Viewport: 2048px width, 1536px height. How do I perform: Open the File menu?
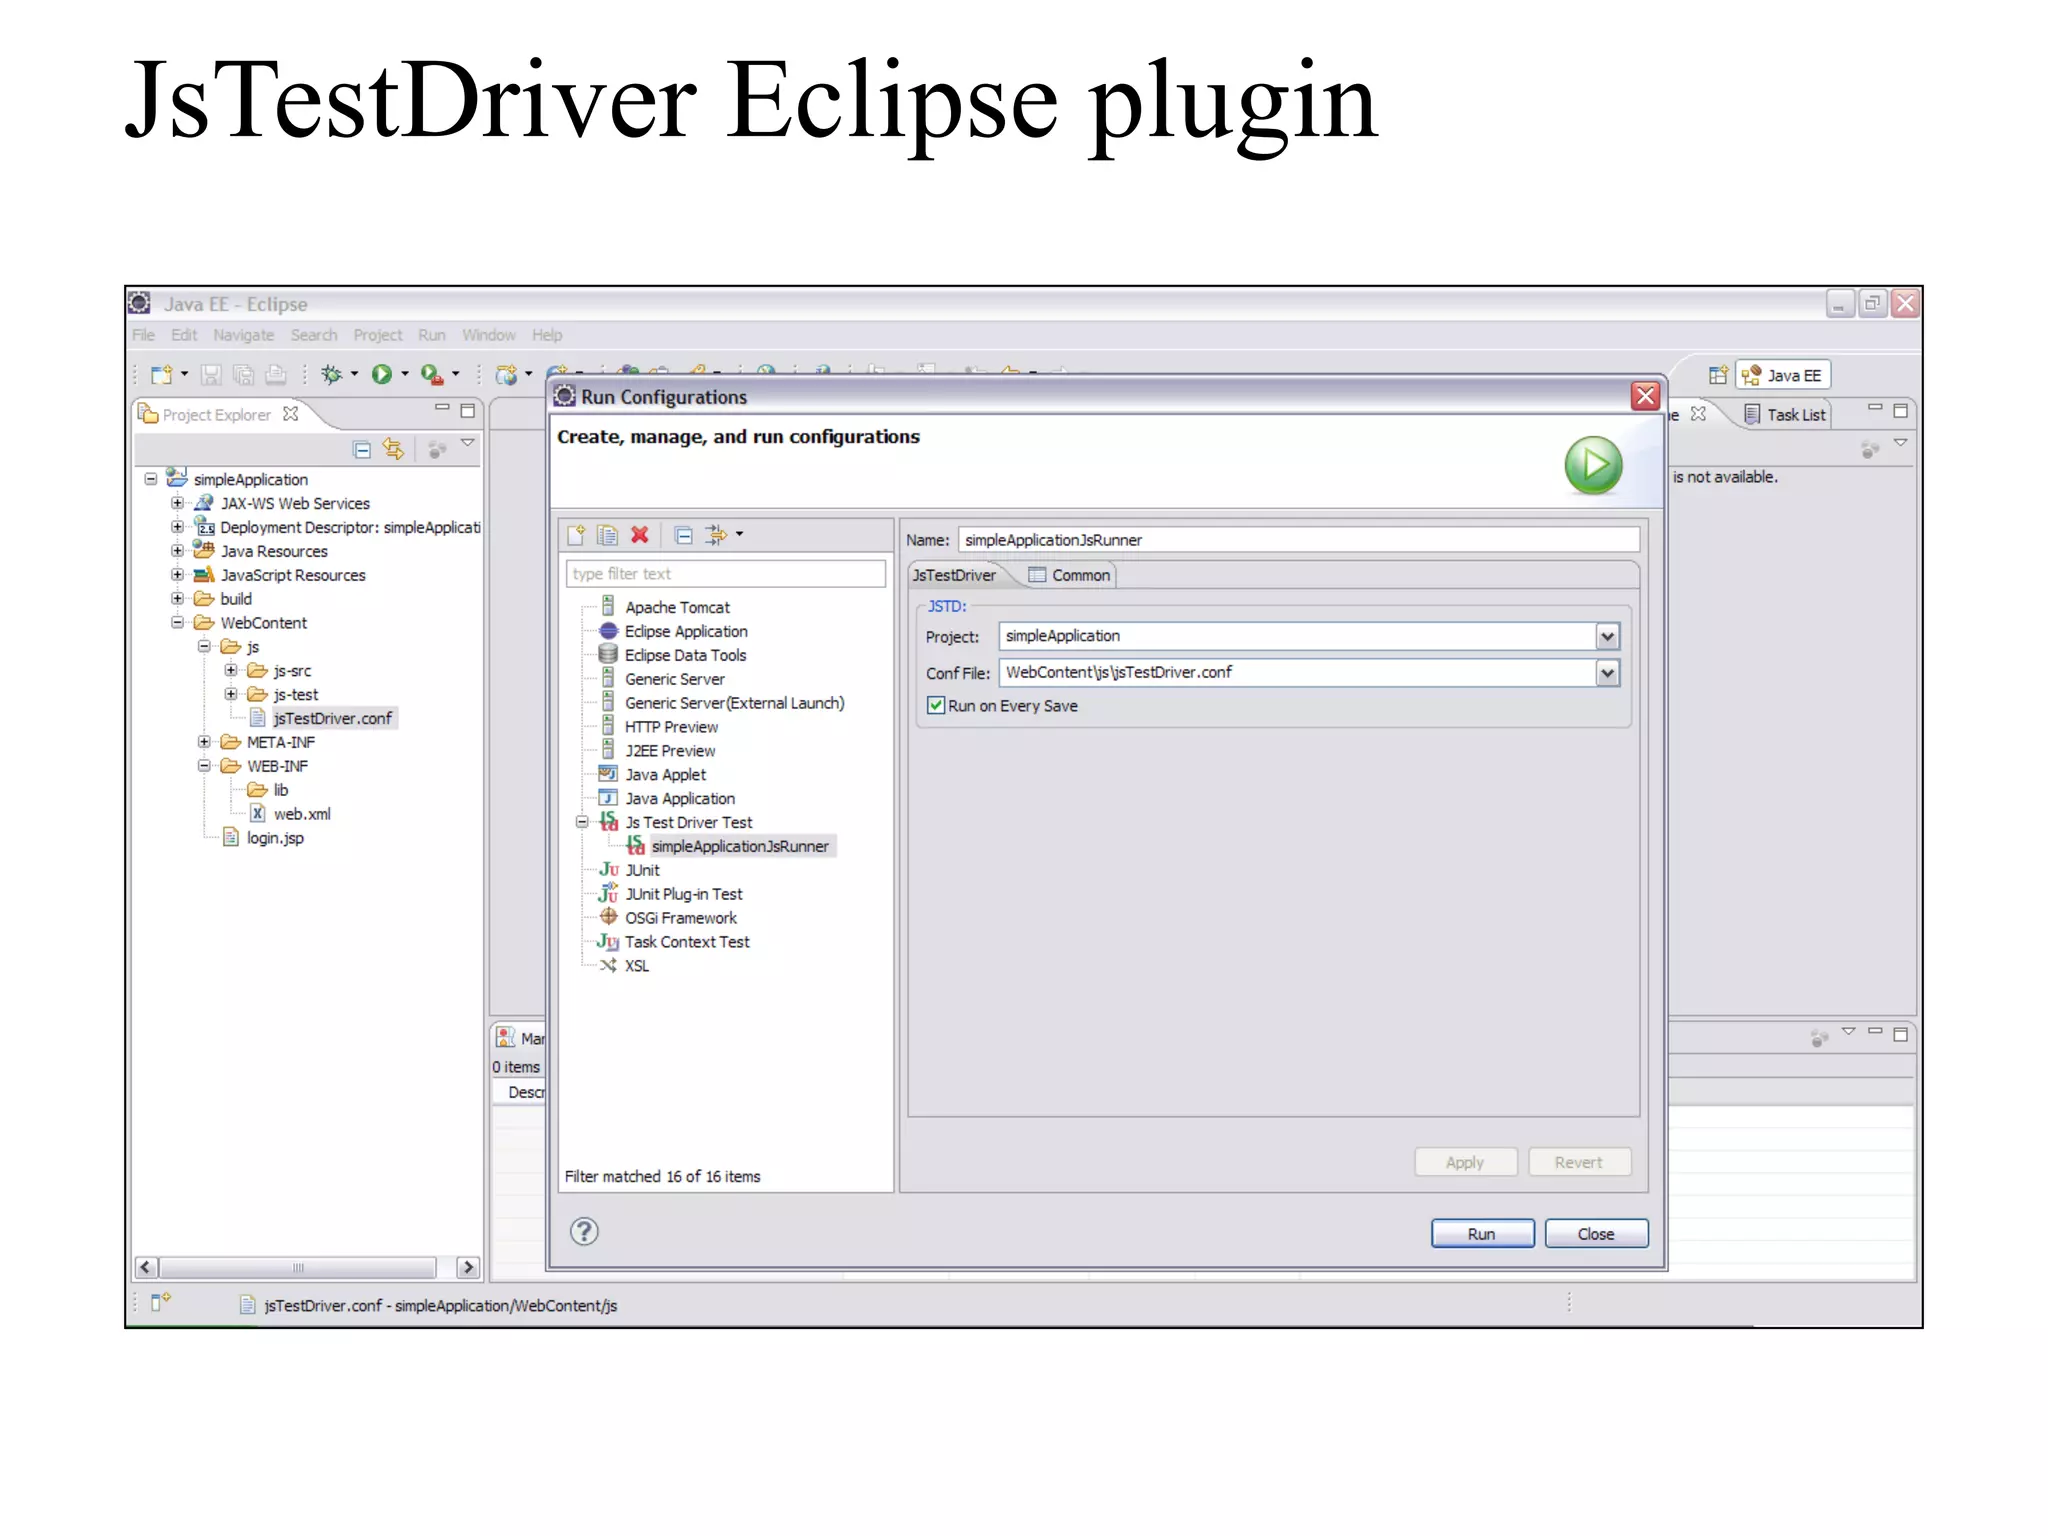pyautogui.click(x=143, y=335)
